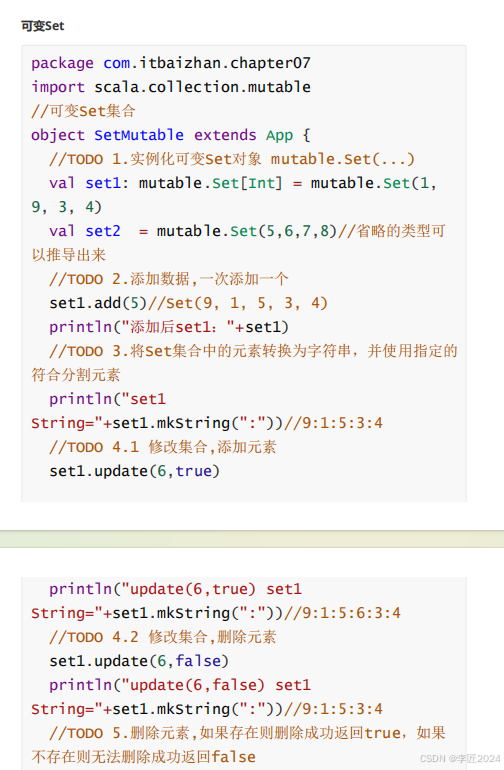Click the TODO 4.1 修改集合,添加元素 comment
Image resolution: width=504 pixels, height=770 pixels.
pos(163,447)
